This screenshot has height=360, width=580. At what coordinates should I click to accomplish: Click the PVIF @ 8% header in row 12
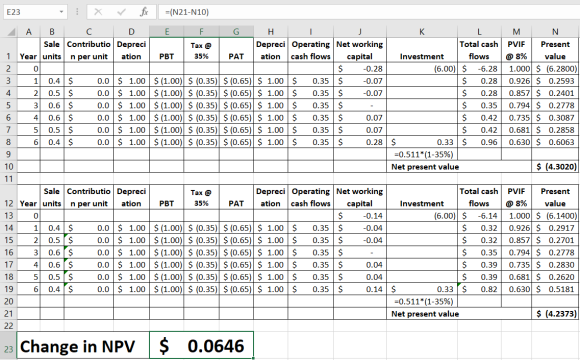pyautogui.click(x=516, y=197)
